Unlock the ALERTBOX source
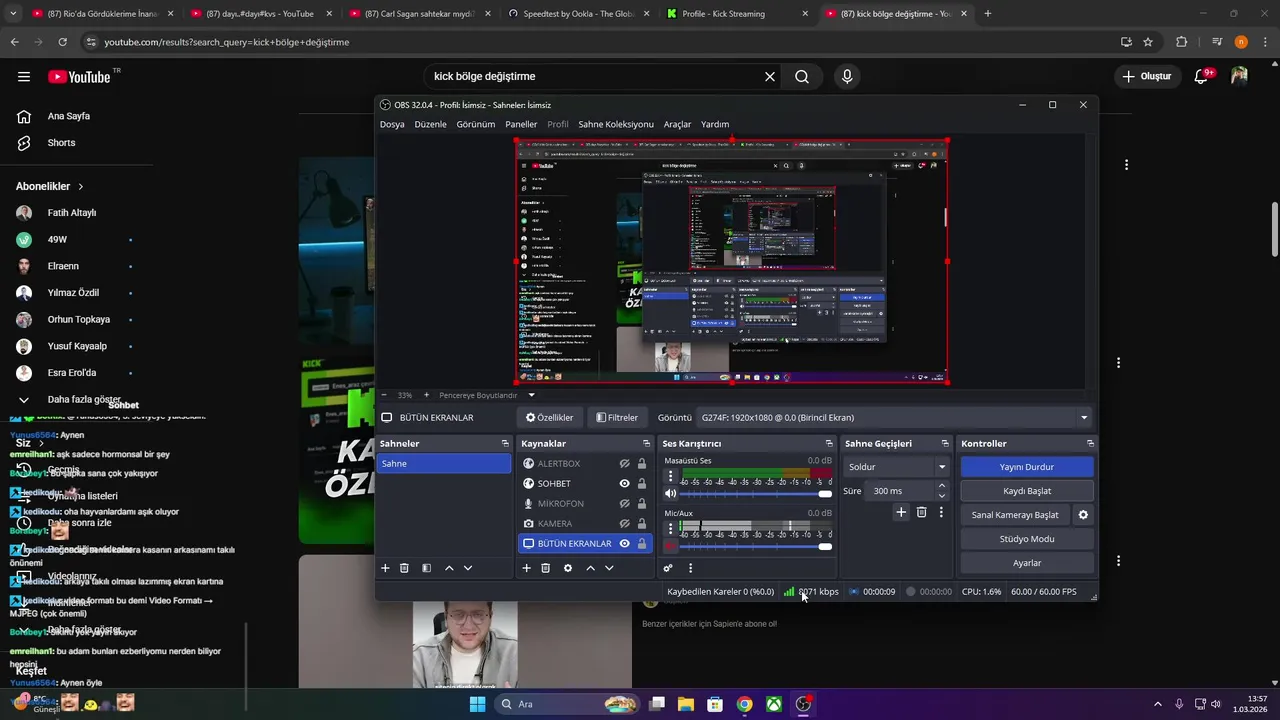This screenshot has height=720, width=1280. point(642,464)
